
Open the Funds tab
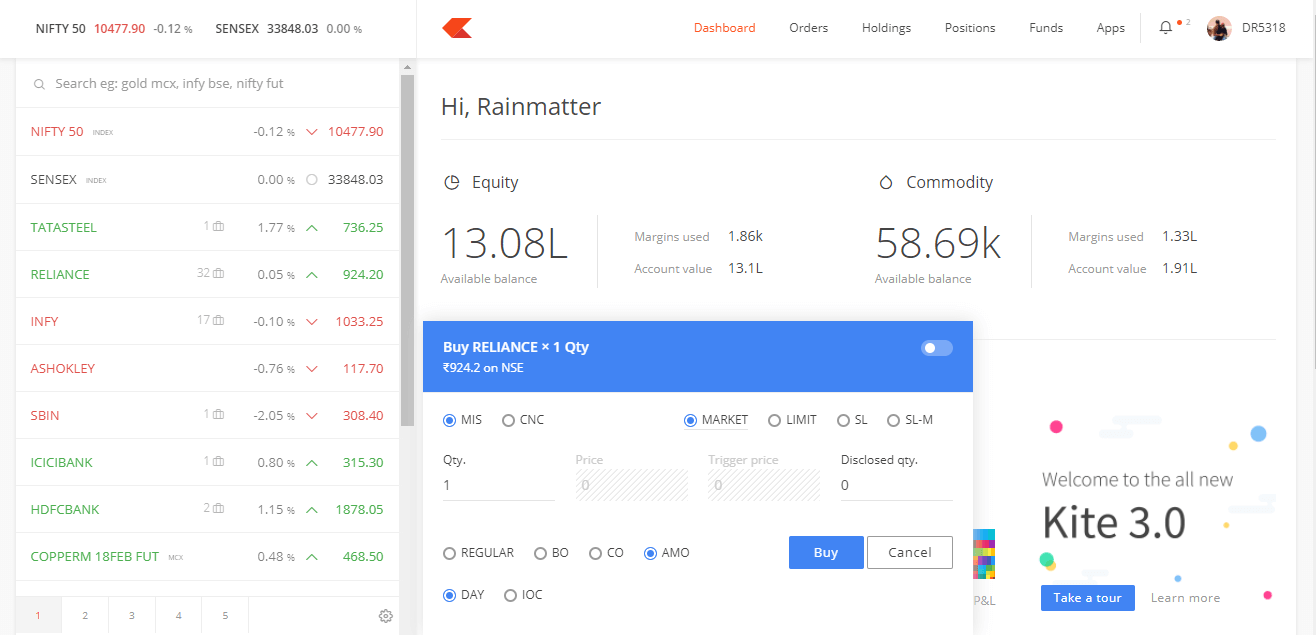(x=1046, y=28)
